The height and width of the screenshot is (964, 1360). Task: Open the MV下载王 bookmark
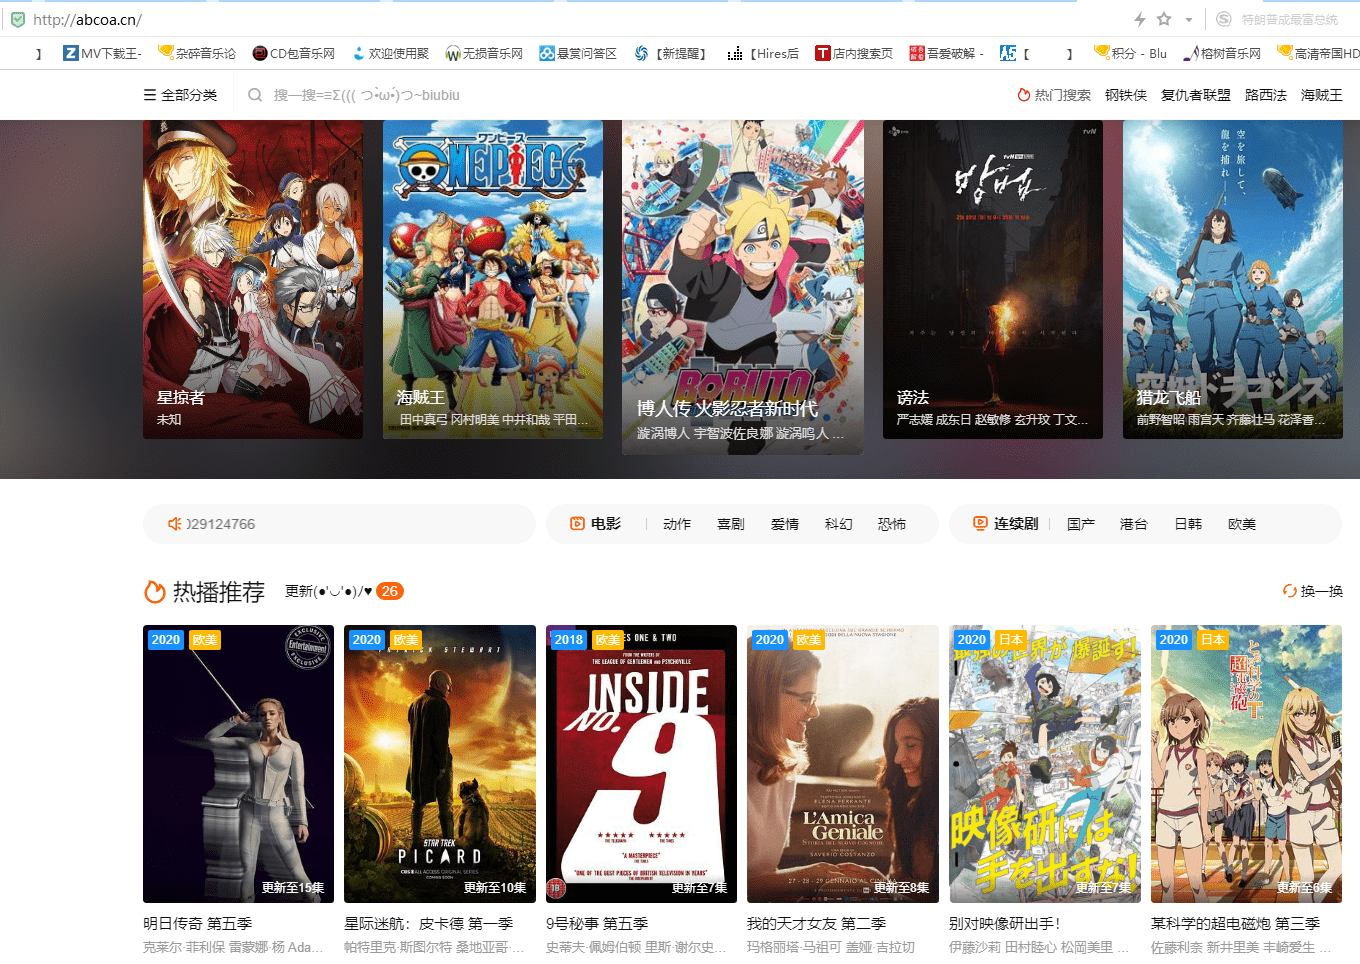102,53
